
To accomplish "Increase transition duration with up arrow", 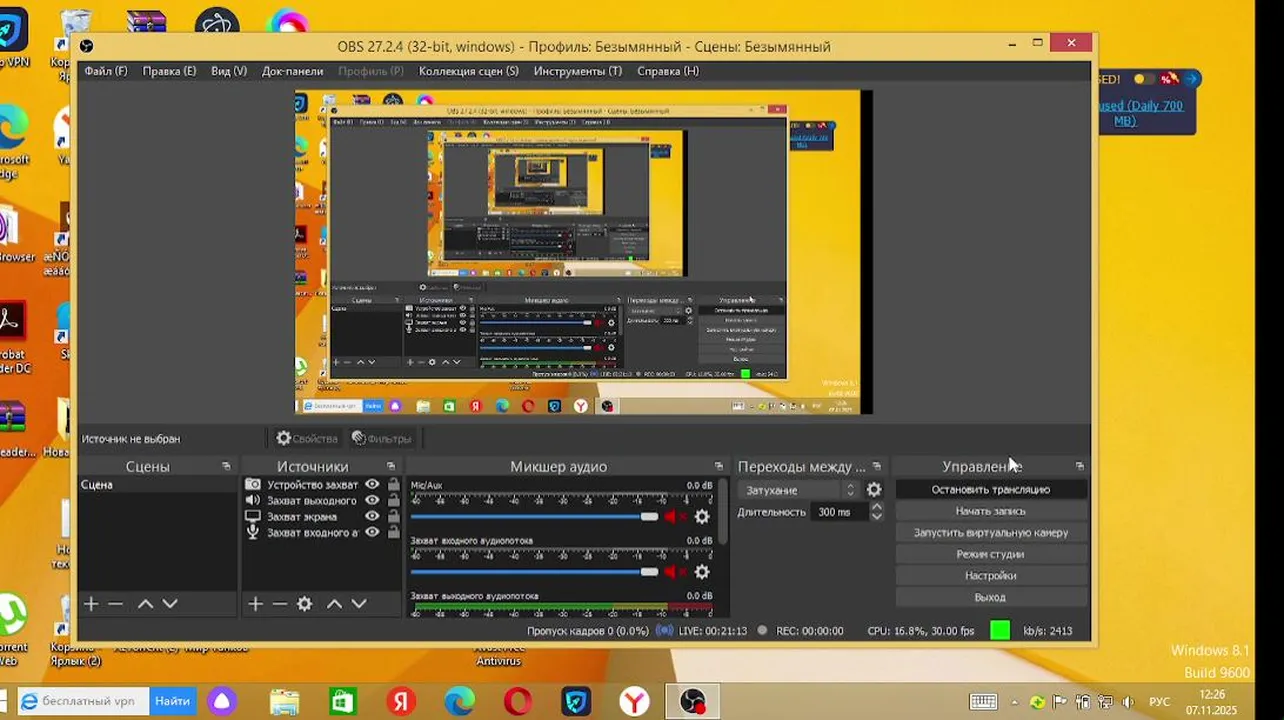I will click(x=877, y=507).
